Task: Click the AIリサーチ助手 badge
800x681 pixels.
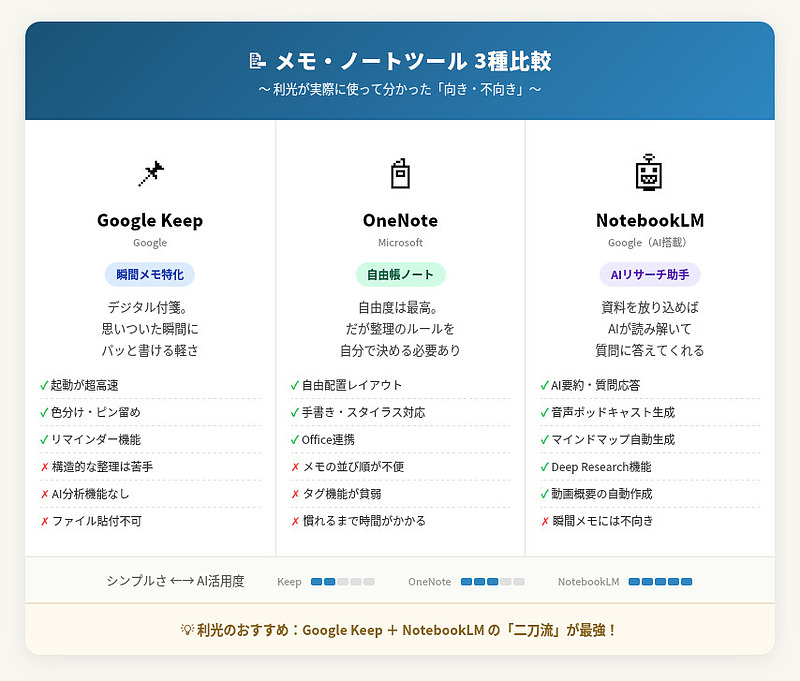Action: (x=651, y=273)
